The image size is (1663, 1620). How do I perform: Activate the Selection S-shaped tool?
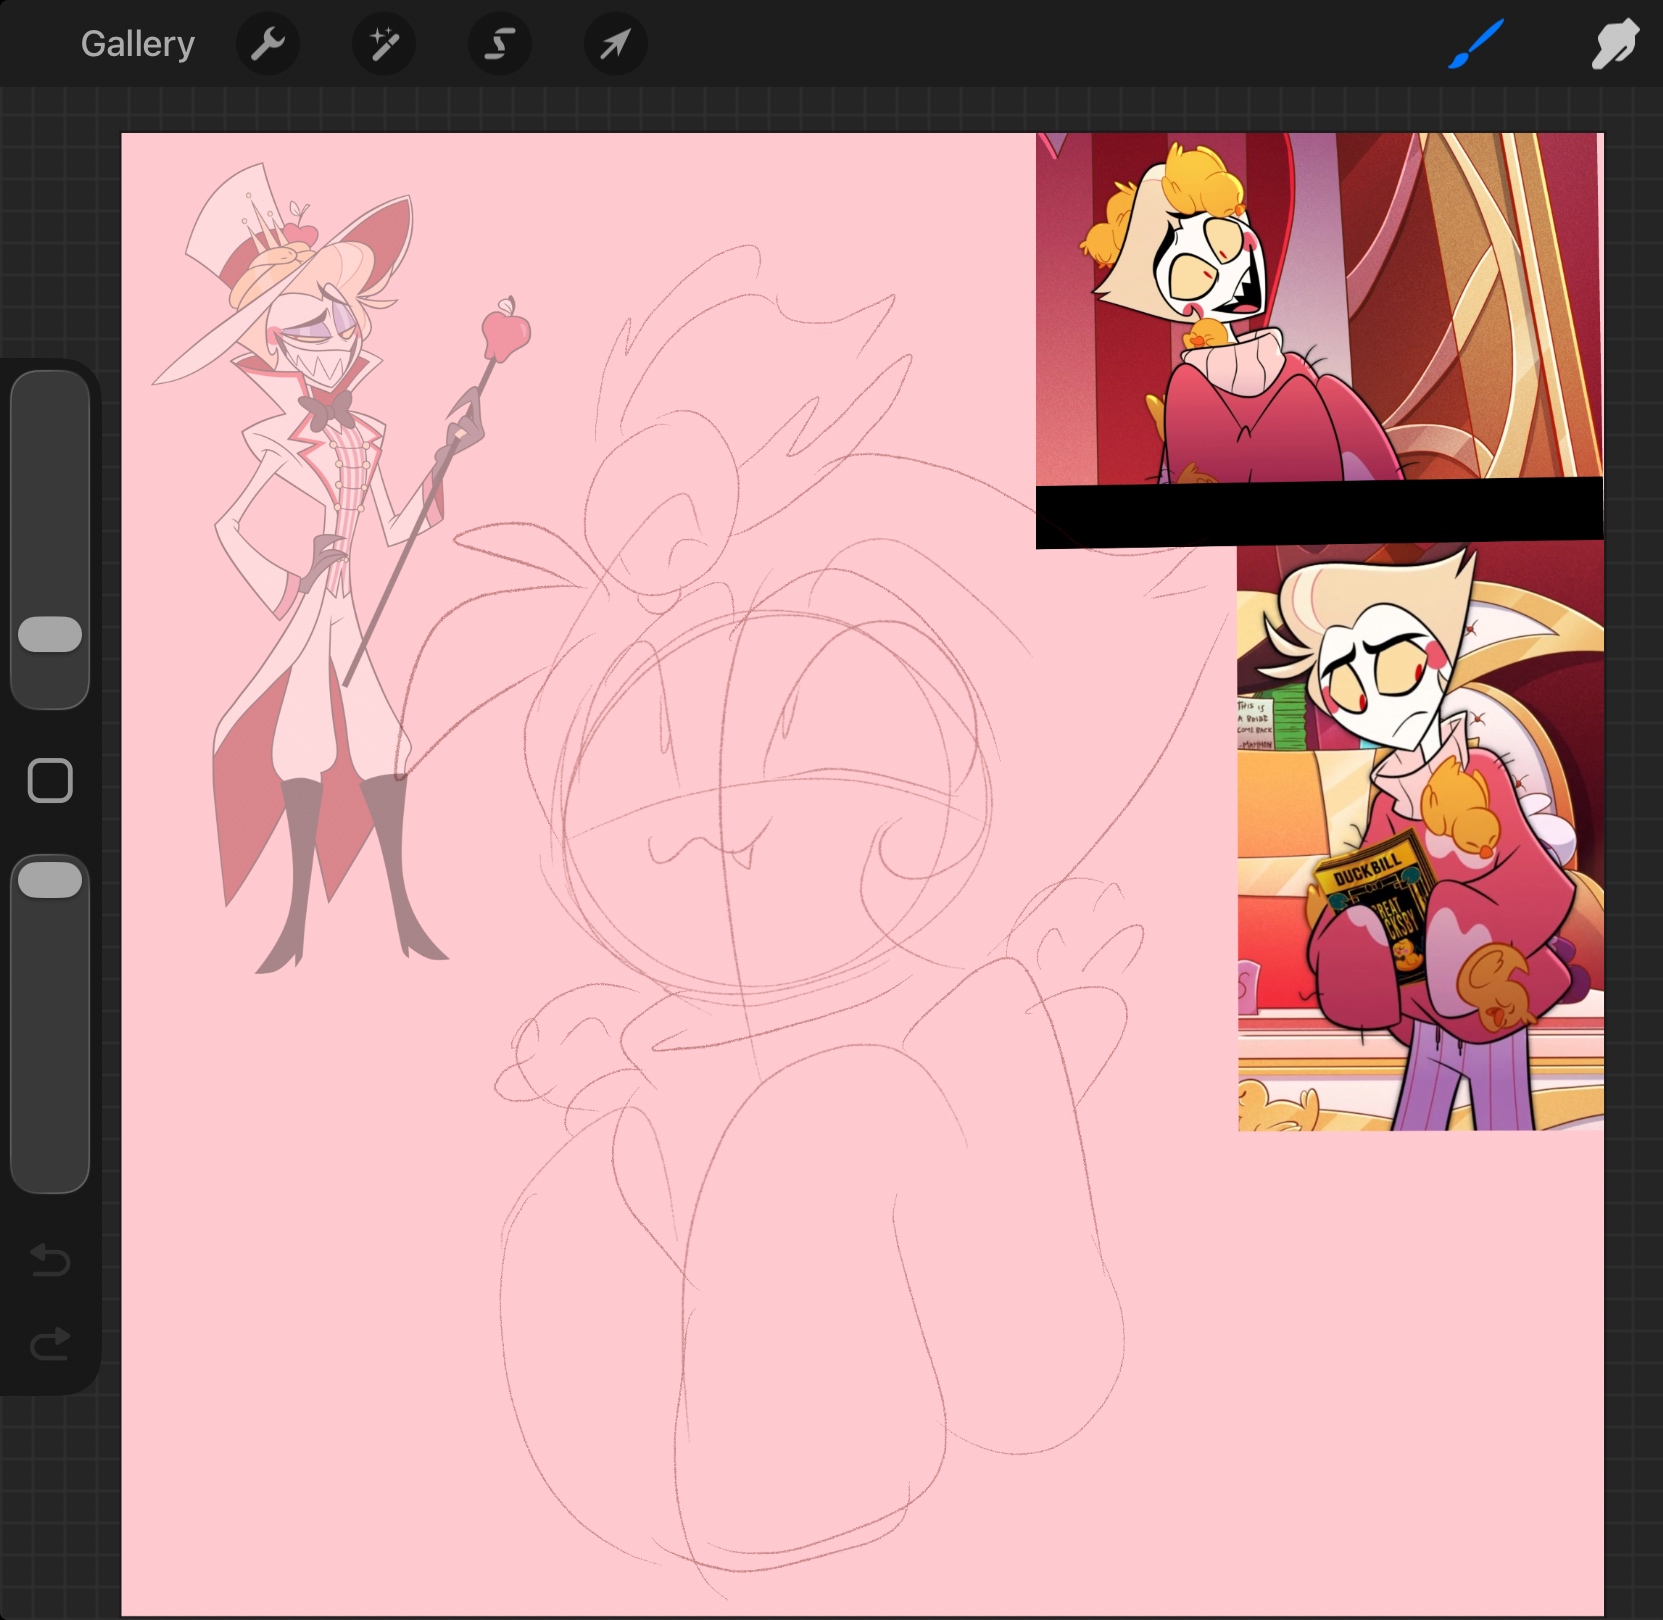click(x=499, y=44)
